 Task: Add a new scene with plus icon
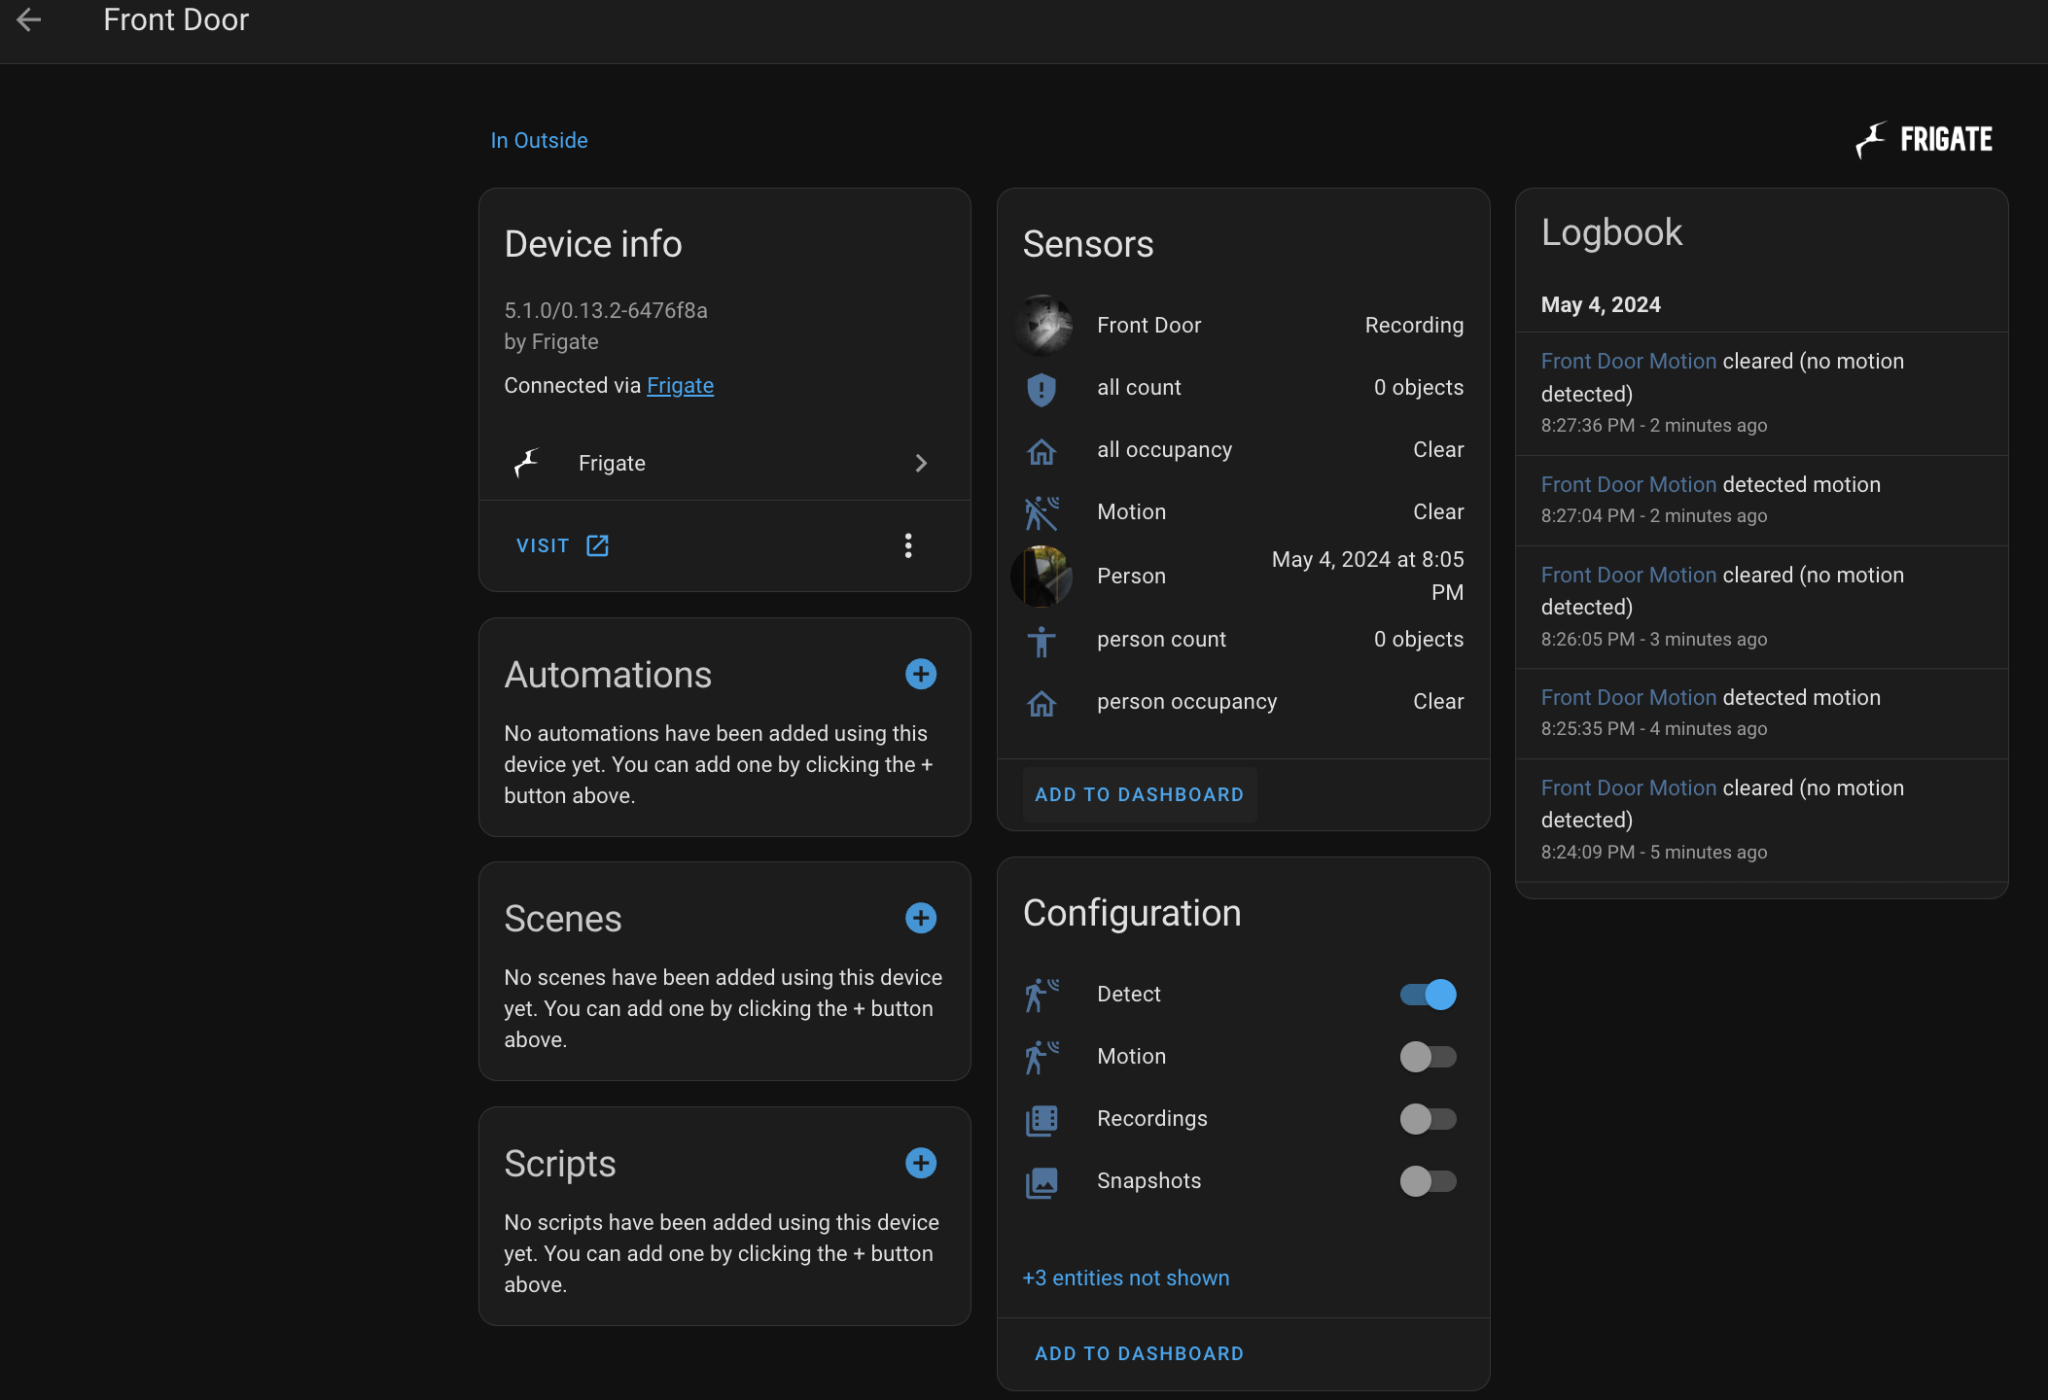coord(920,918)
